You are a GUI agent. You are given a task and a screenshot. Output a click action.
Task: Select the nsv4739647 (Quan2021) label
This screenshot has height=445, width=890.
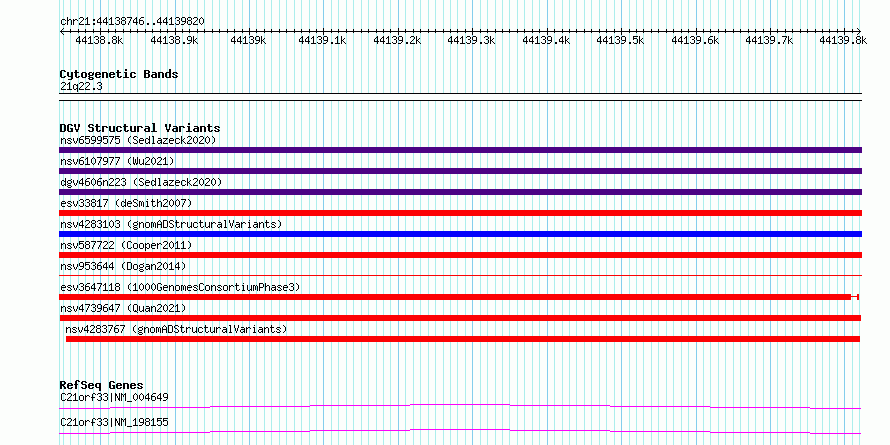pyautogui.click(x=123, y=308)
